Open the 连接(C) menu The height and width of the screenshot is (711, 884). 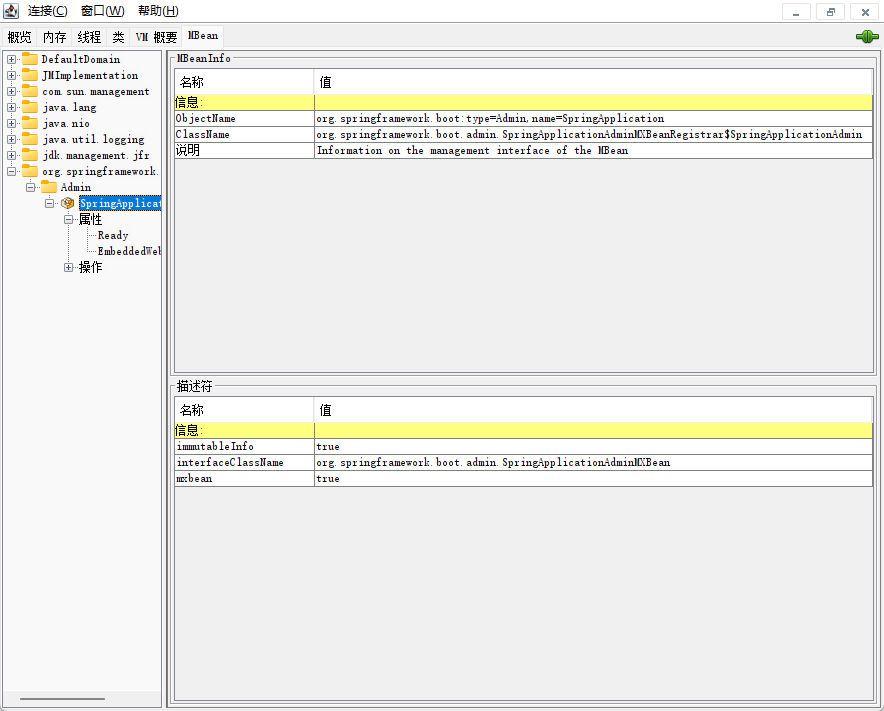(x=47, y=11)
